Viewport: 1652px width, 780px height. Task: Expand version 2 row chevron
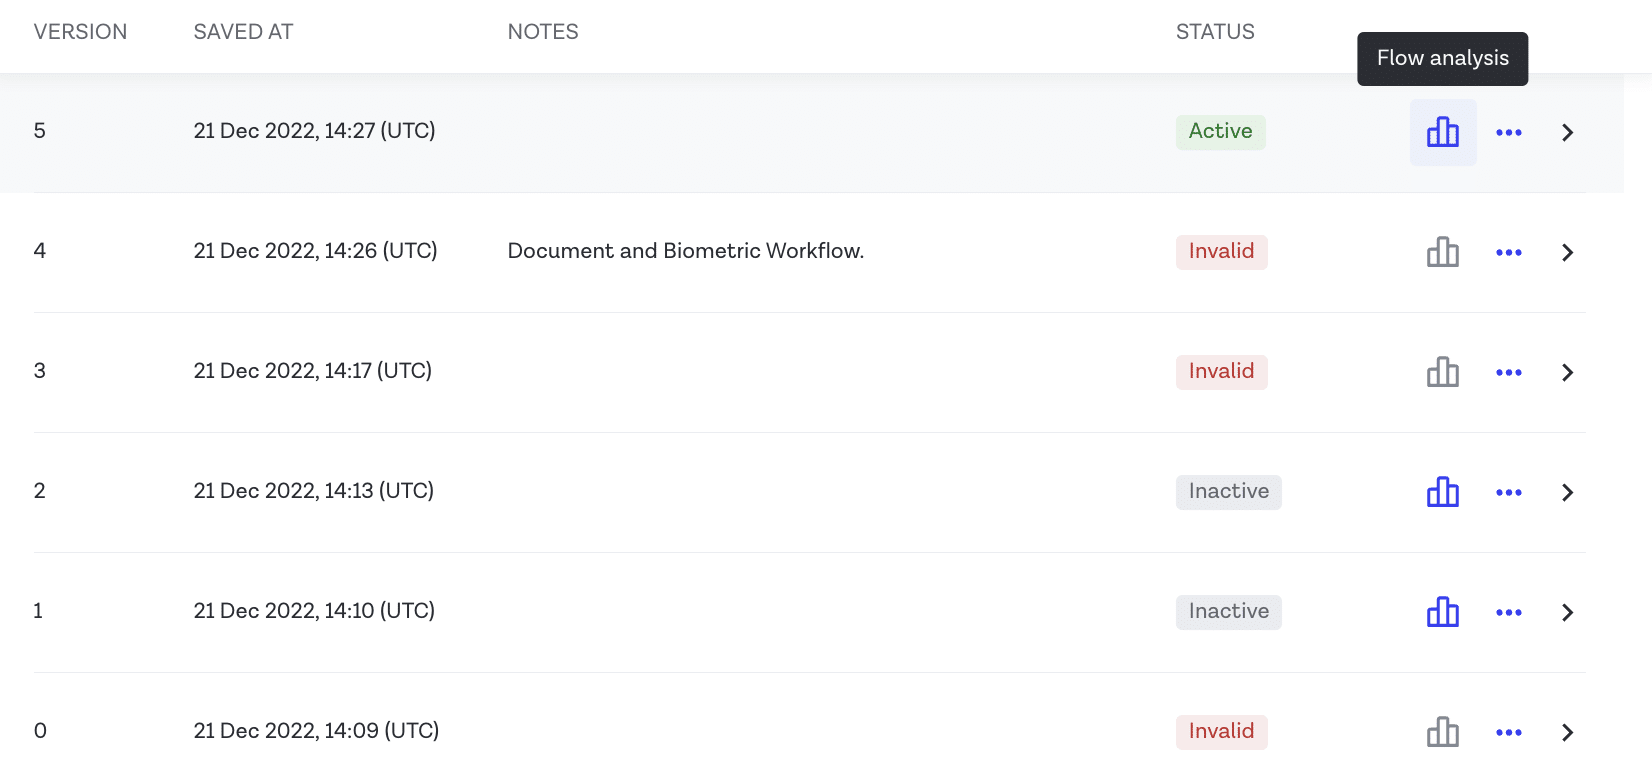(x=1568, y=492)
